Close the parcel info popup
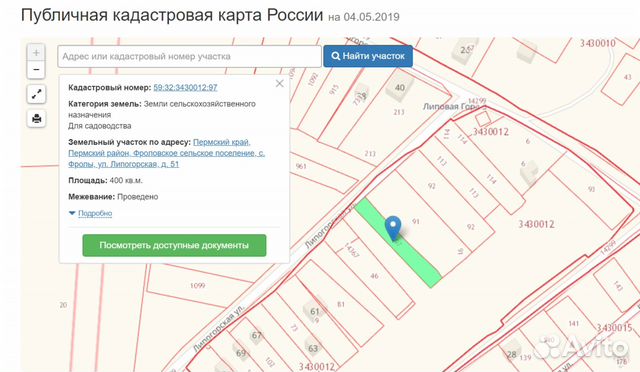 point(280,83)
